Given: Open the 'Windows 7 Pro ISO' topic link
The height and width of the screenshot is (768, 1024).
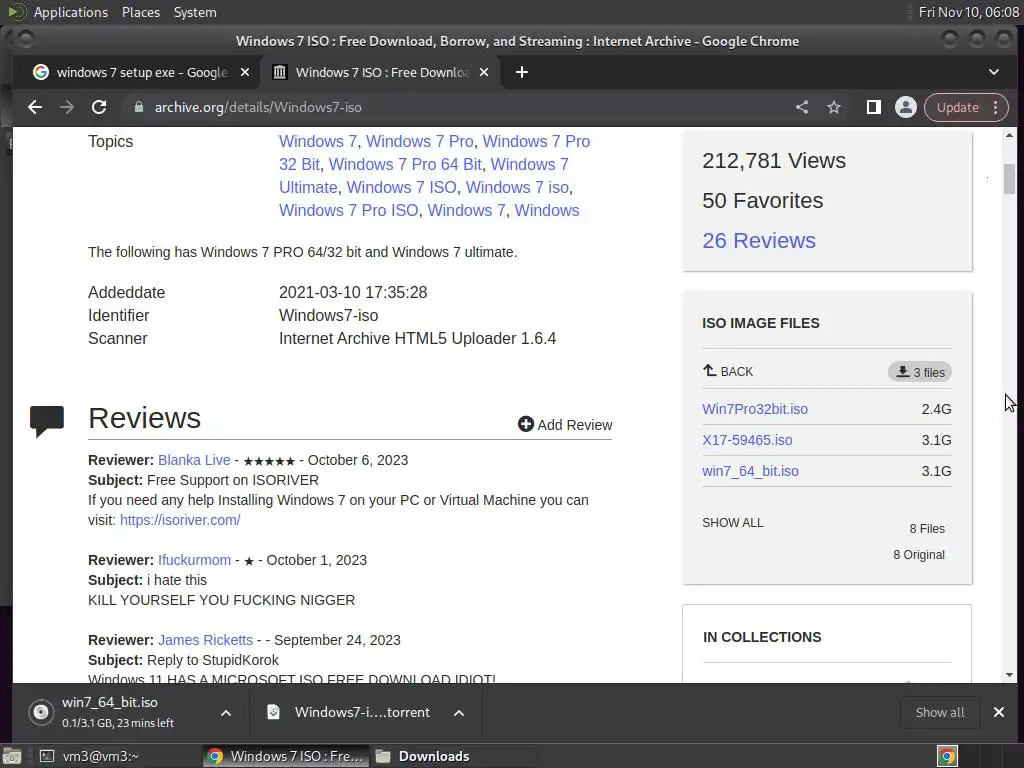Looking at the screenshot, I should click(349, 210).
